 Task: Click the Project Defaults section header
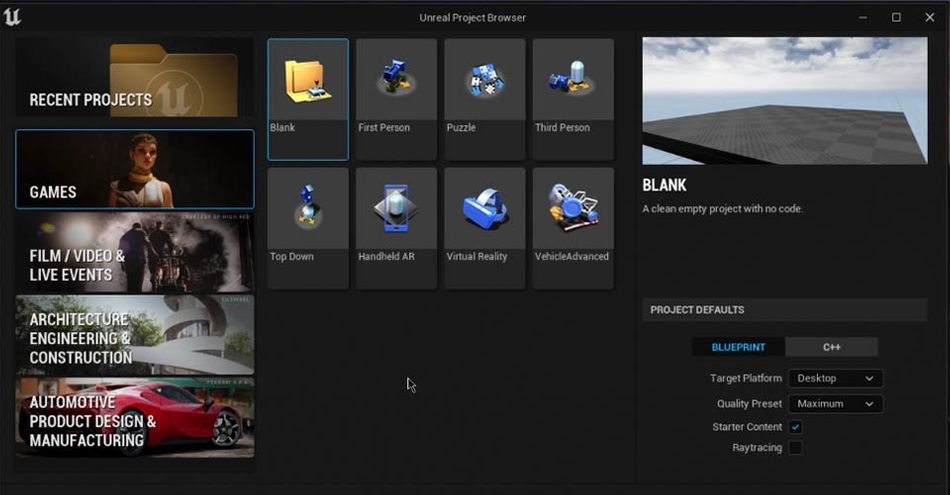785,310
